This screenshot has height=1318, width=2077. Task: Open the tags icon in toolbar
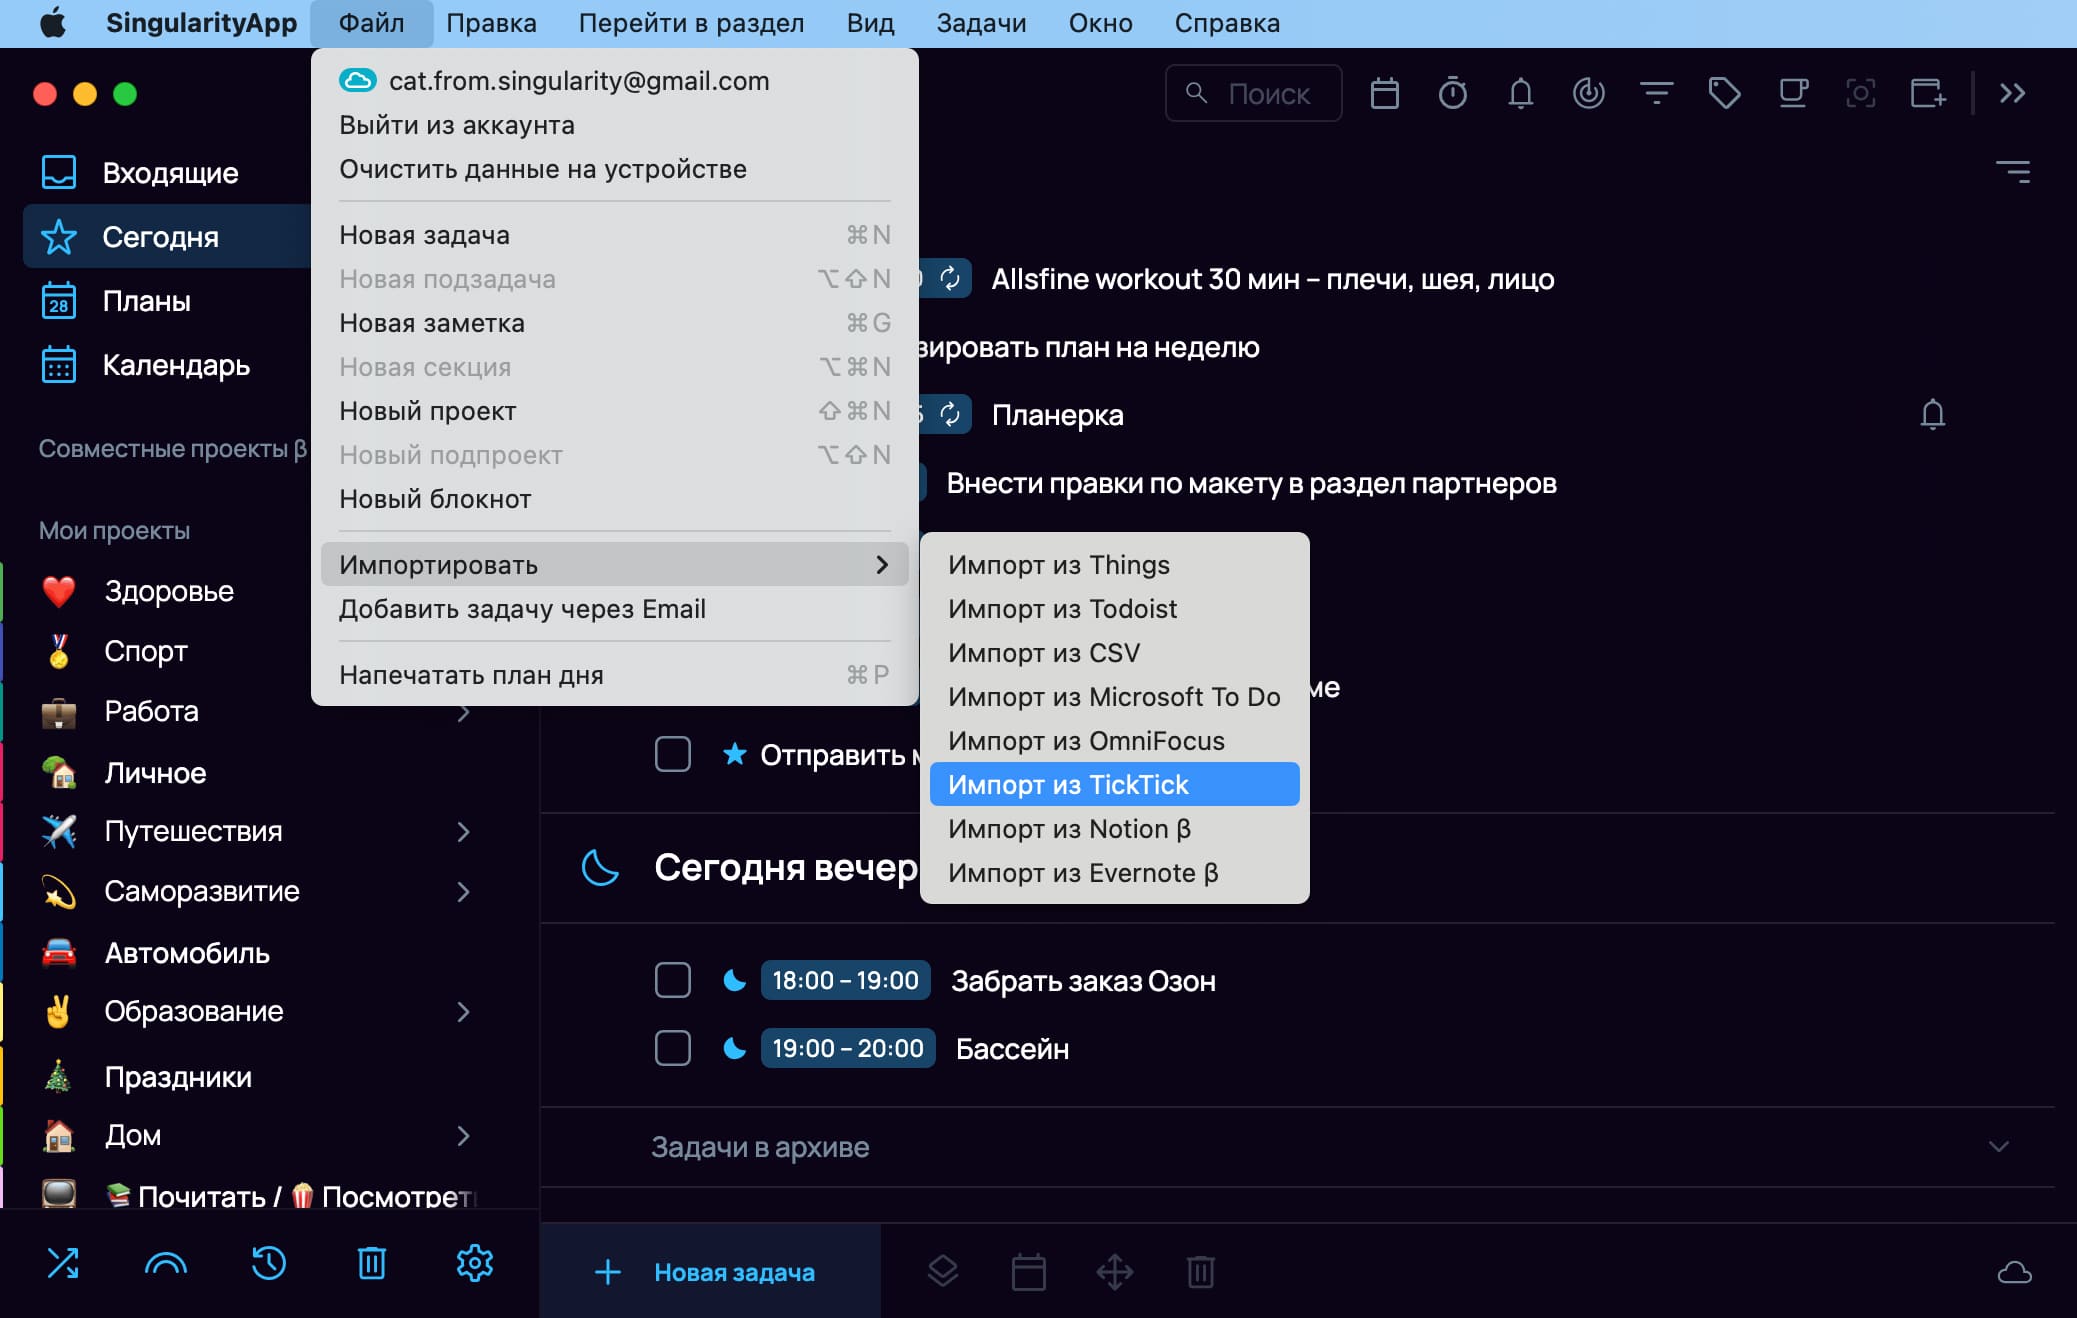pos(1724,93)
